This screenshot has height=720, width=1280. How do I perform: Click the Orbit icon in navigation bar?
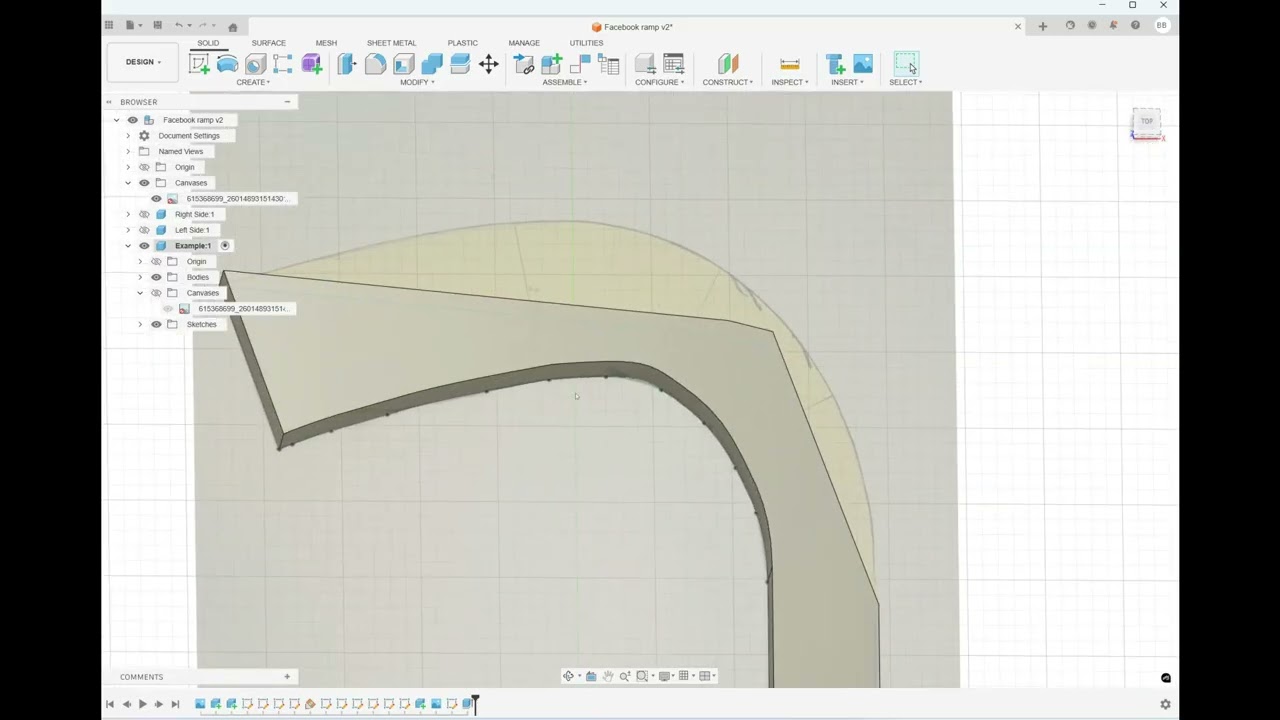[568, 676]
